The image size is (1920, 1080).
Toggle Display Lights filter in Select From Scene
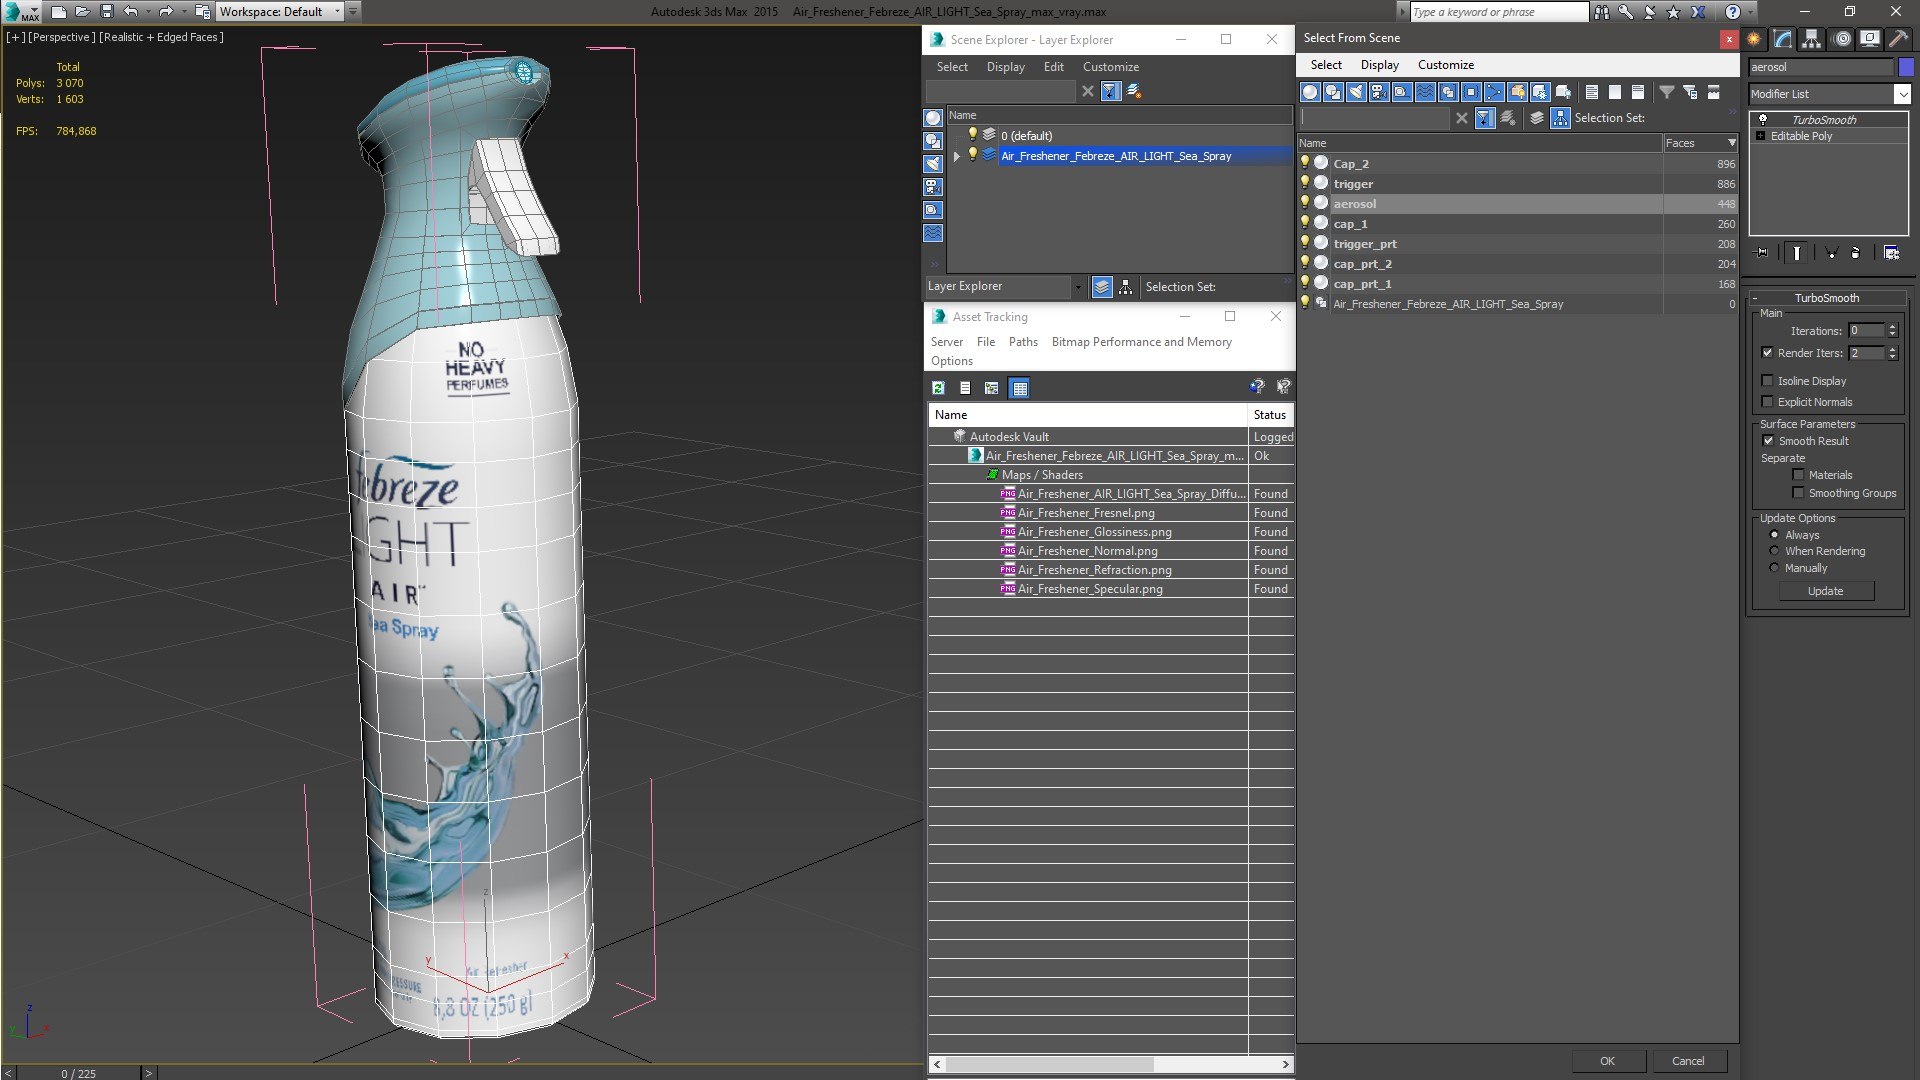1356,92
